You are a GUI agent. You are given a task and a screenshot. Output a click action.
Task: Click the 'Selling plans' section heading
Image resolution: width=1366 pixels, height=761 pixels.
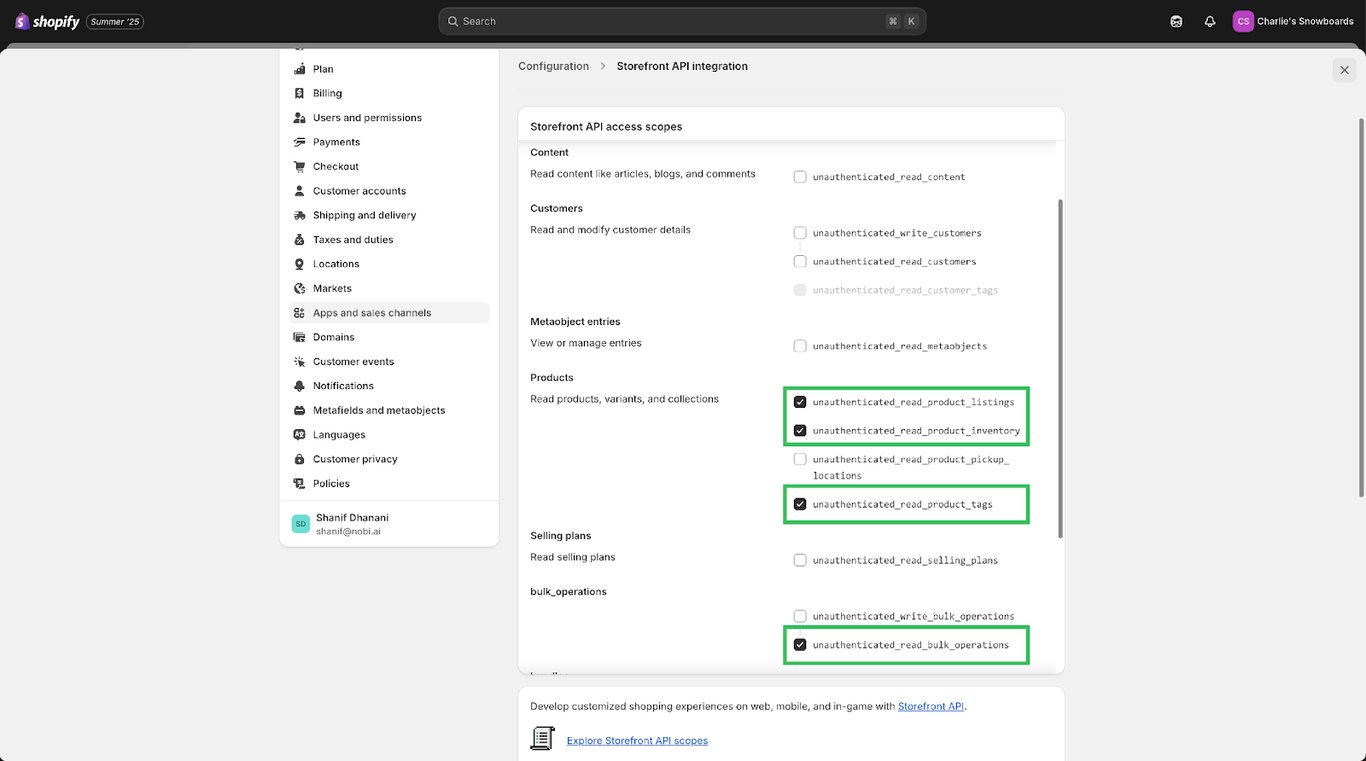point(560,536)
